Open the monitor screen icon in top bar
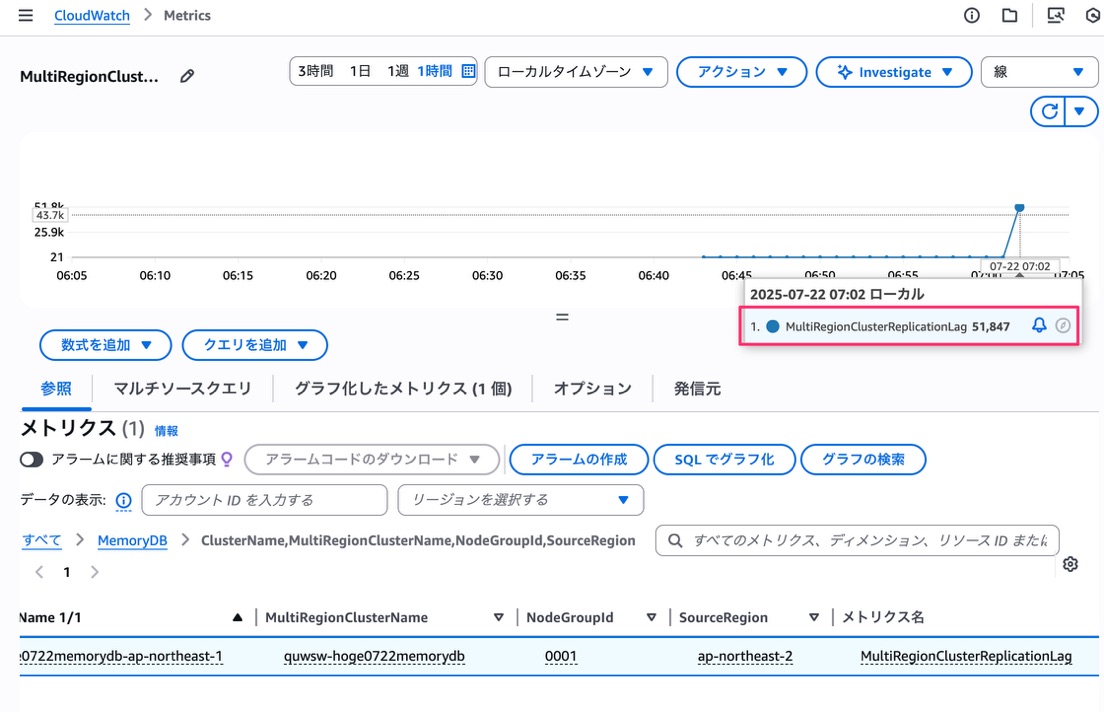The width and height of the screenshot is (1104, 712). tap(1055, 15)
